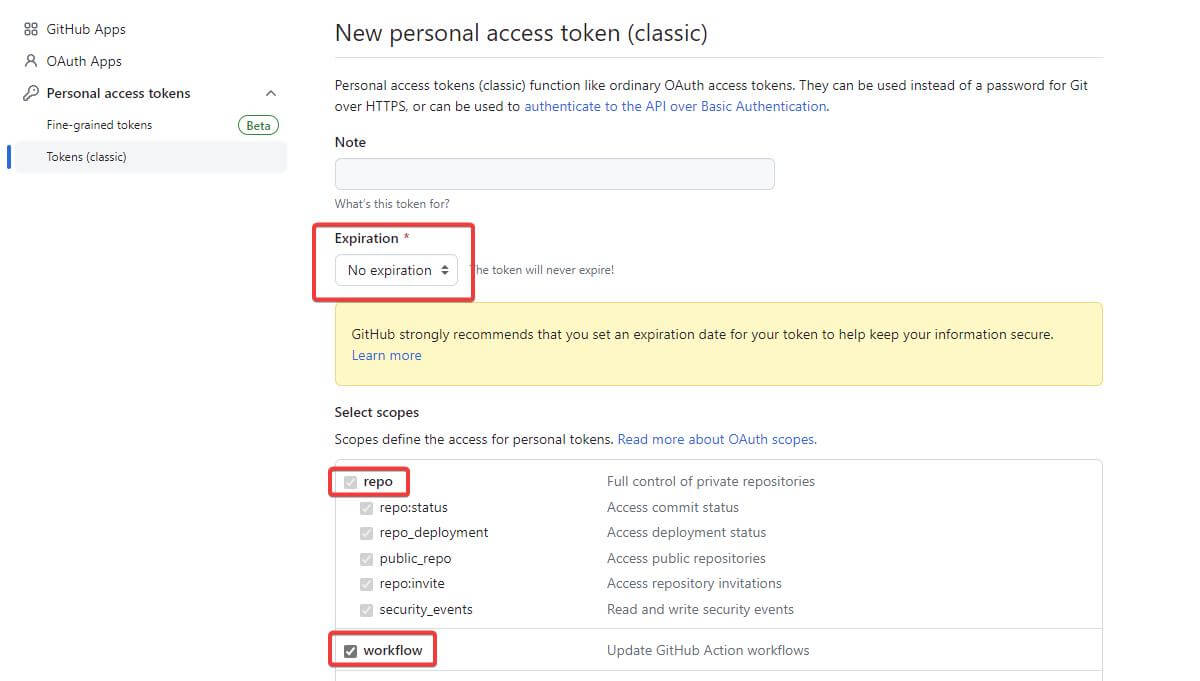The image size is (1200, 681).
Task: Toggle the repo_deployment checkbox
Action: click(366, 533)
